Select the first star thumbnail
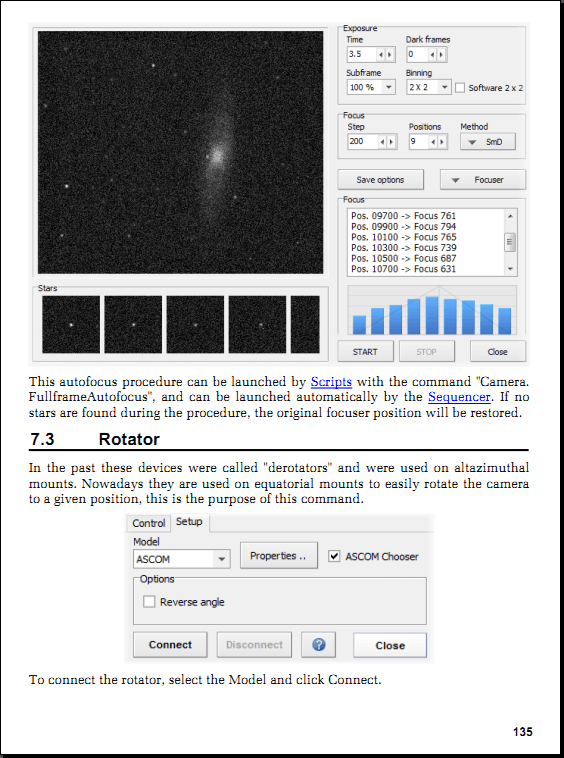564x758 pixels. [71, 324]
